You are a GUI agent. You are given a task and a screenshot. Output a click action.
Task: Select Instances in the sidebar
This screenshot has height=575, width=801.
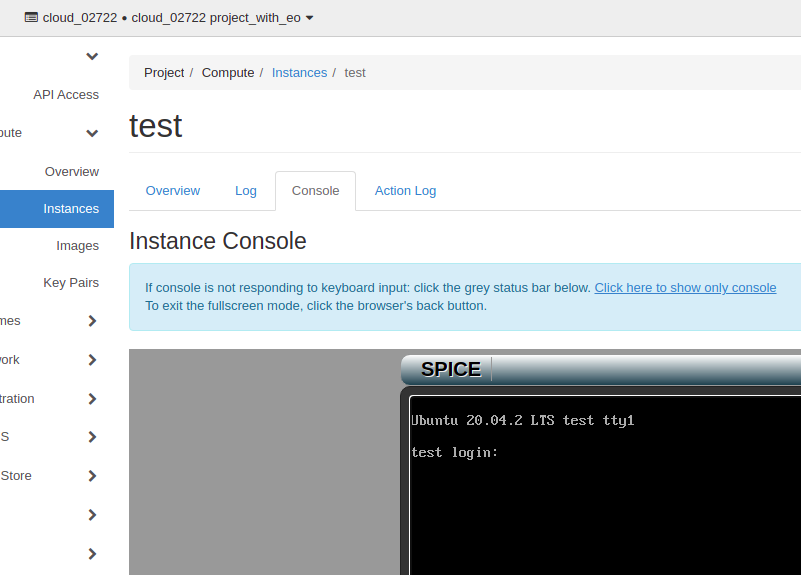(70, 209)
